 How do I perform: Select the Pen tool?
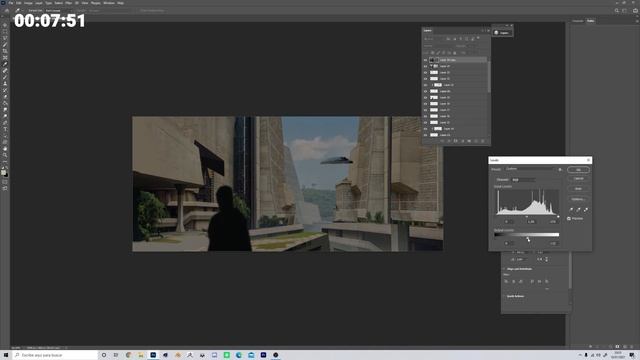pyautogui.click(x=5, y=122)
